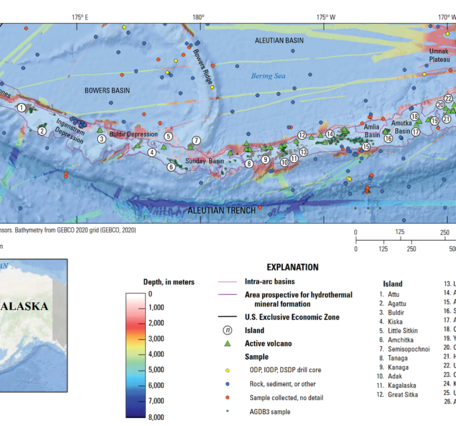
Task: Select island marker 4 near Kiska
Action: coord(152,153)
